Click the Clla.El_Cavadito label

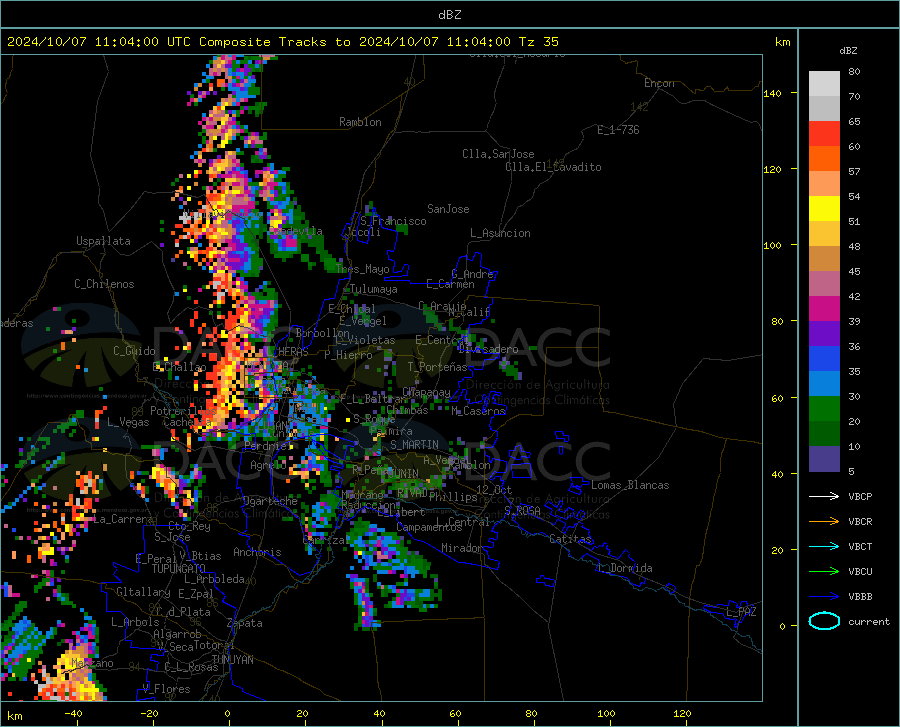[x=553, y=167]
